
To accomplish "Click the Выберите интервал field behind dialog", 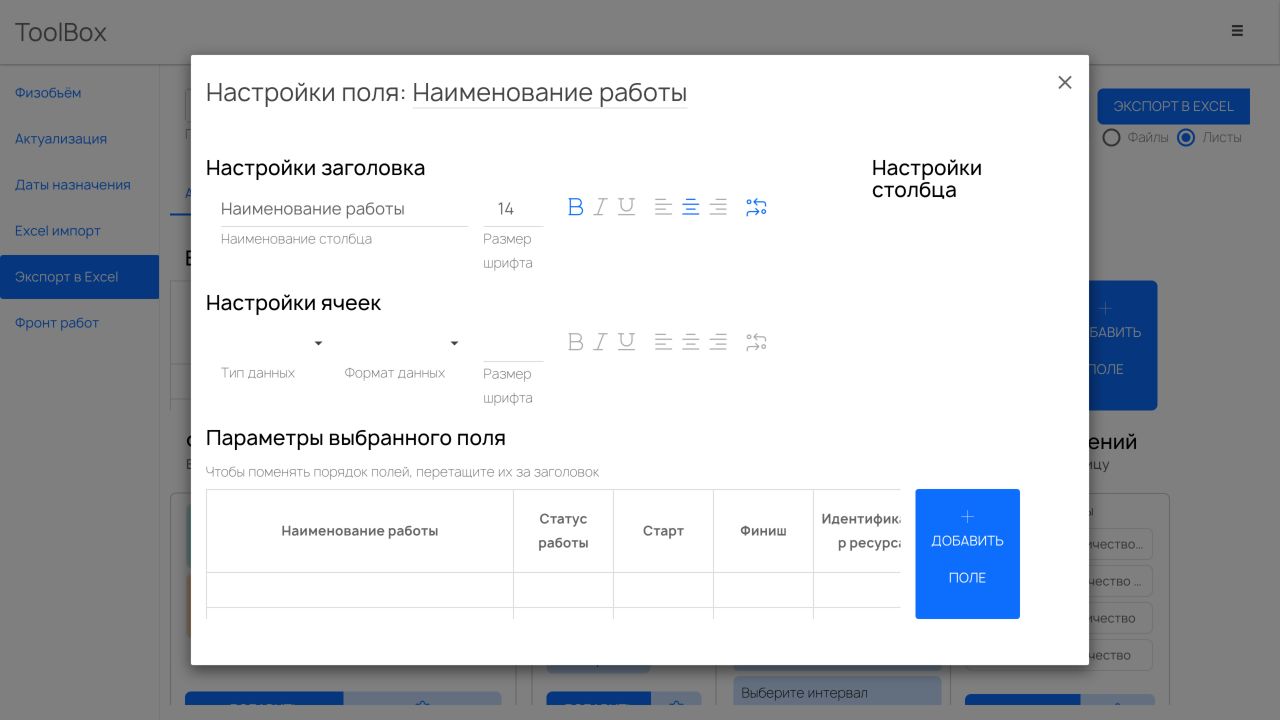I will click(837, 692).
